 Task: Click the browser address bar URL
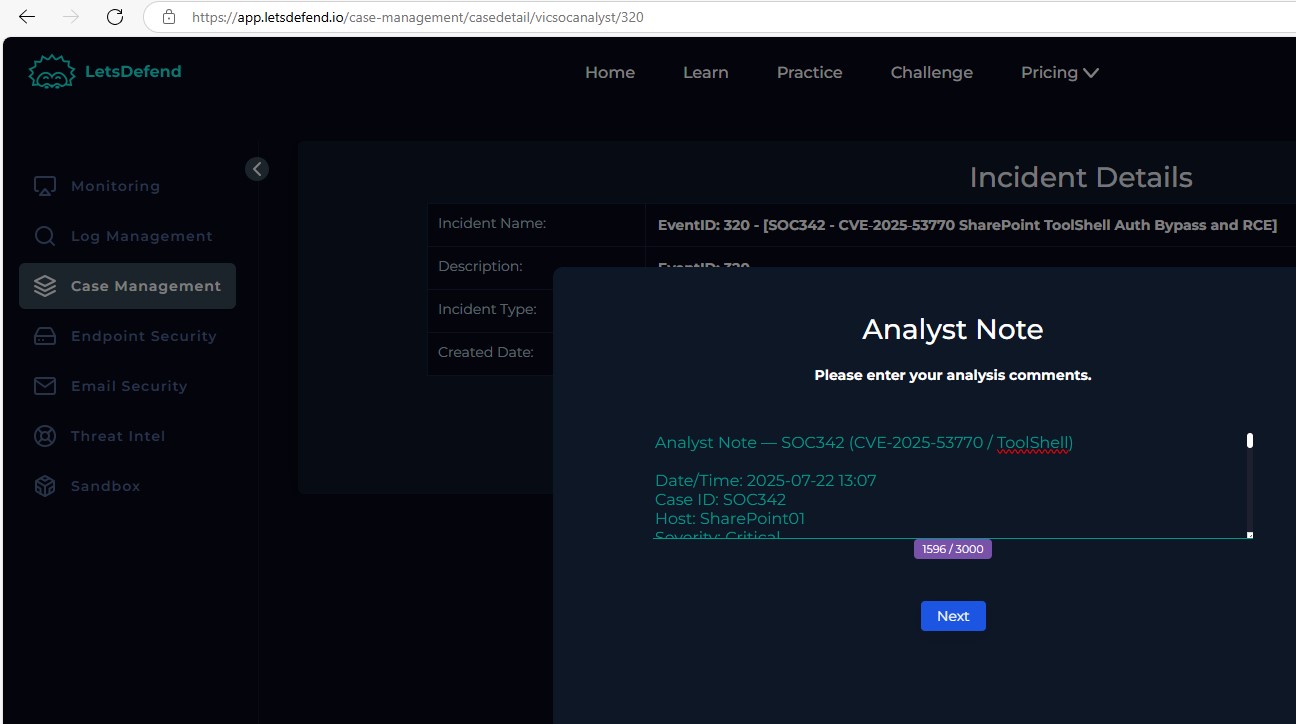418,17
